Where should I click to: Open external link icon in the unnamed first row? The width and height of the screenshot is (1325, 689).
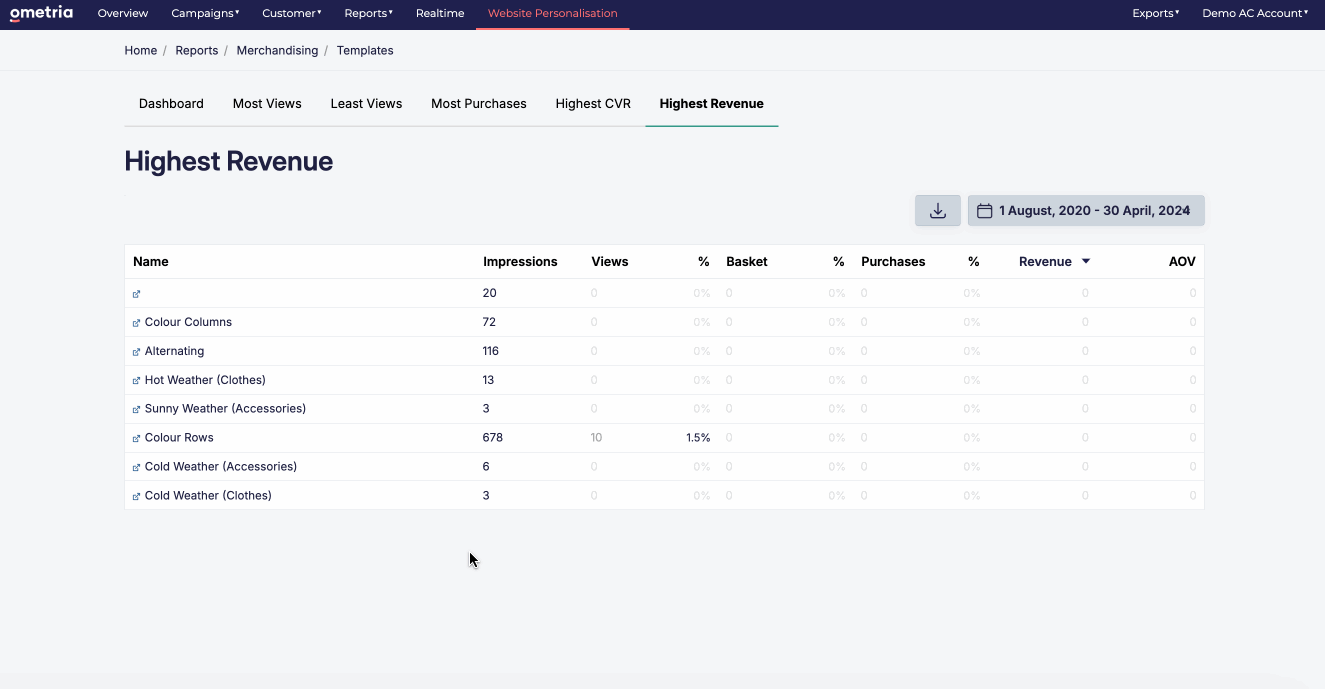pos(137,294)
